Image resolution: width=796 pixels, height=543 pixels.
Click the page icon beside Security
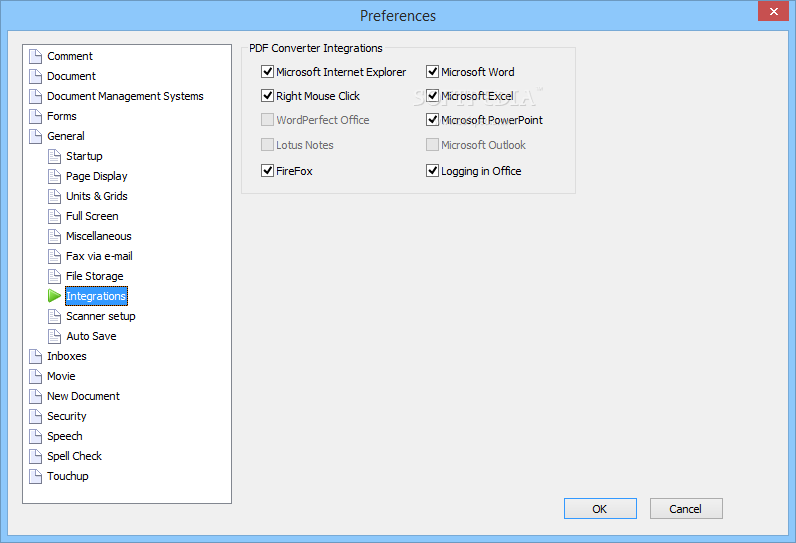(x=36, y=417)
